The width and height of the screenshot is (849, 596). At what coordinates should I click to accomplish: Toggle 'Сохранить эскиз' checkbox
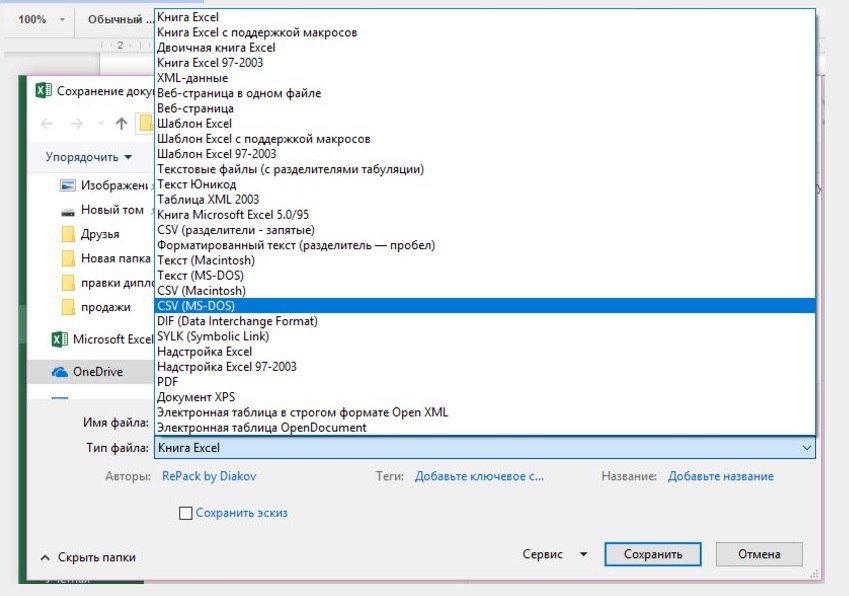coord(185,513)
